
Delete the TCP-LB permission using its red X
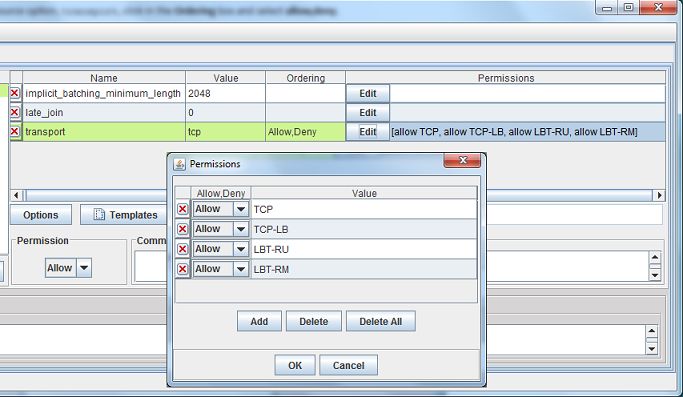[183, 229]
